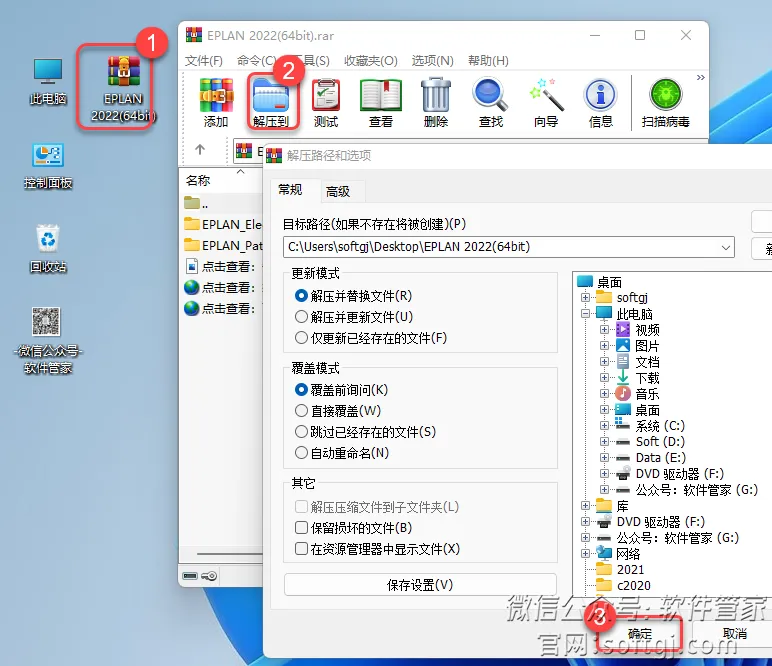Click the 确定 button
This screenshot has height=666, width=772.
point(640,634)
